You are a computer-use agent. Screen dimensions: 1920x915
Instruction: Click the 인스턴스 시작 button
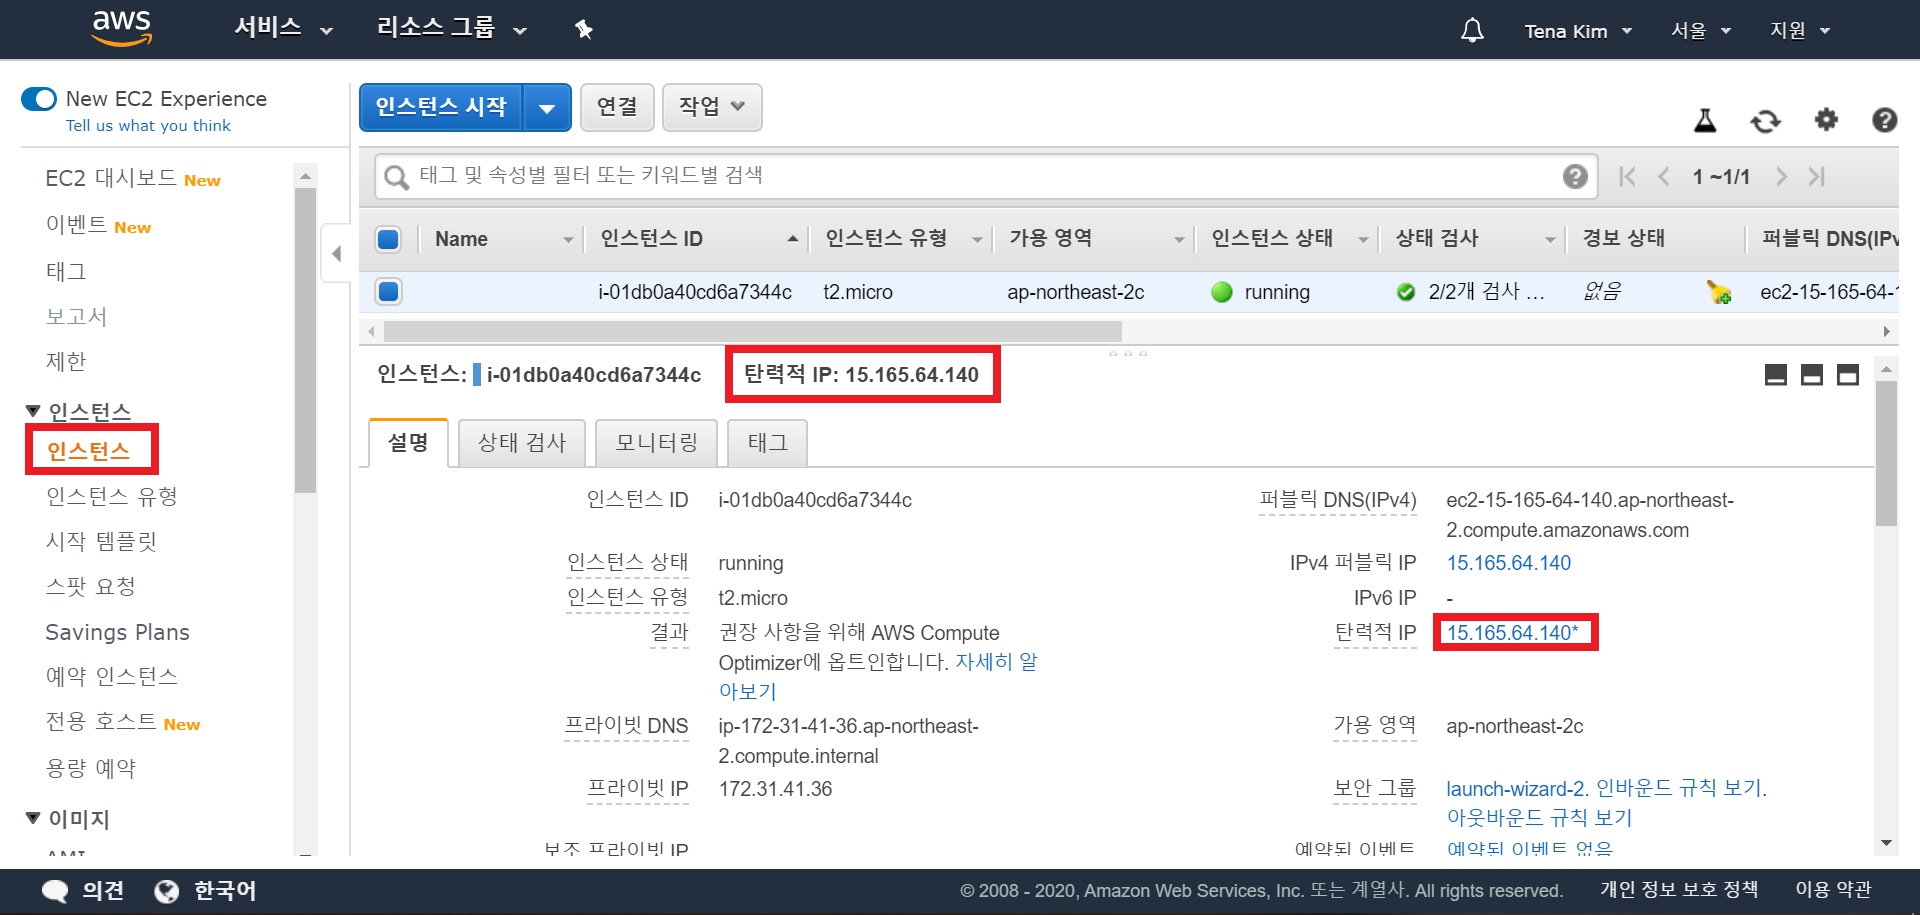[441, 107]
